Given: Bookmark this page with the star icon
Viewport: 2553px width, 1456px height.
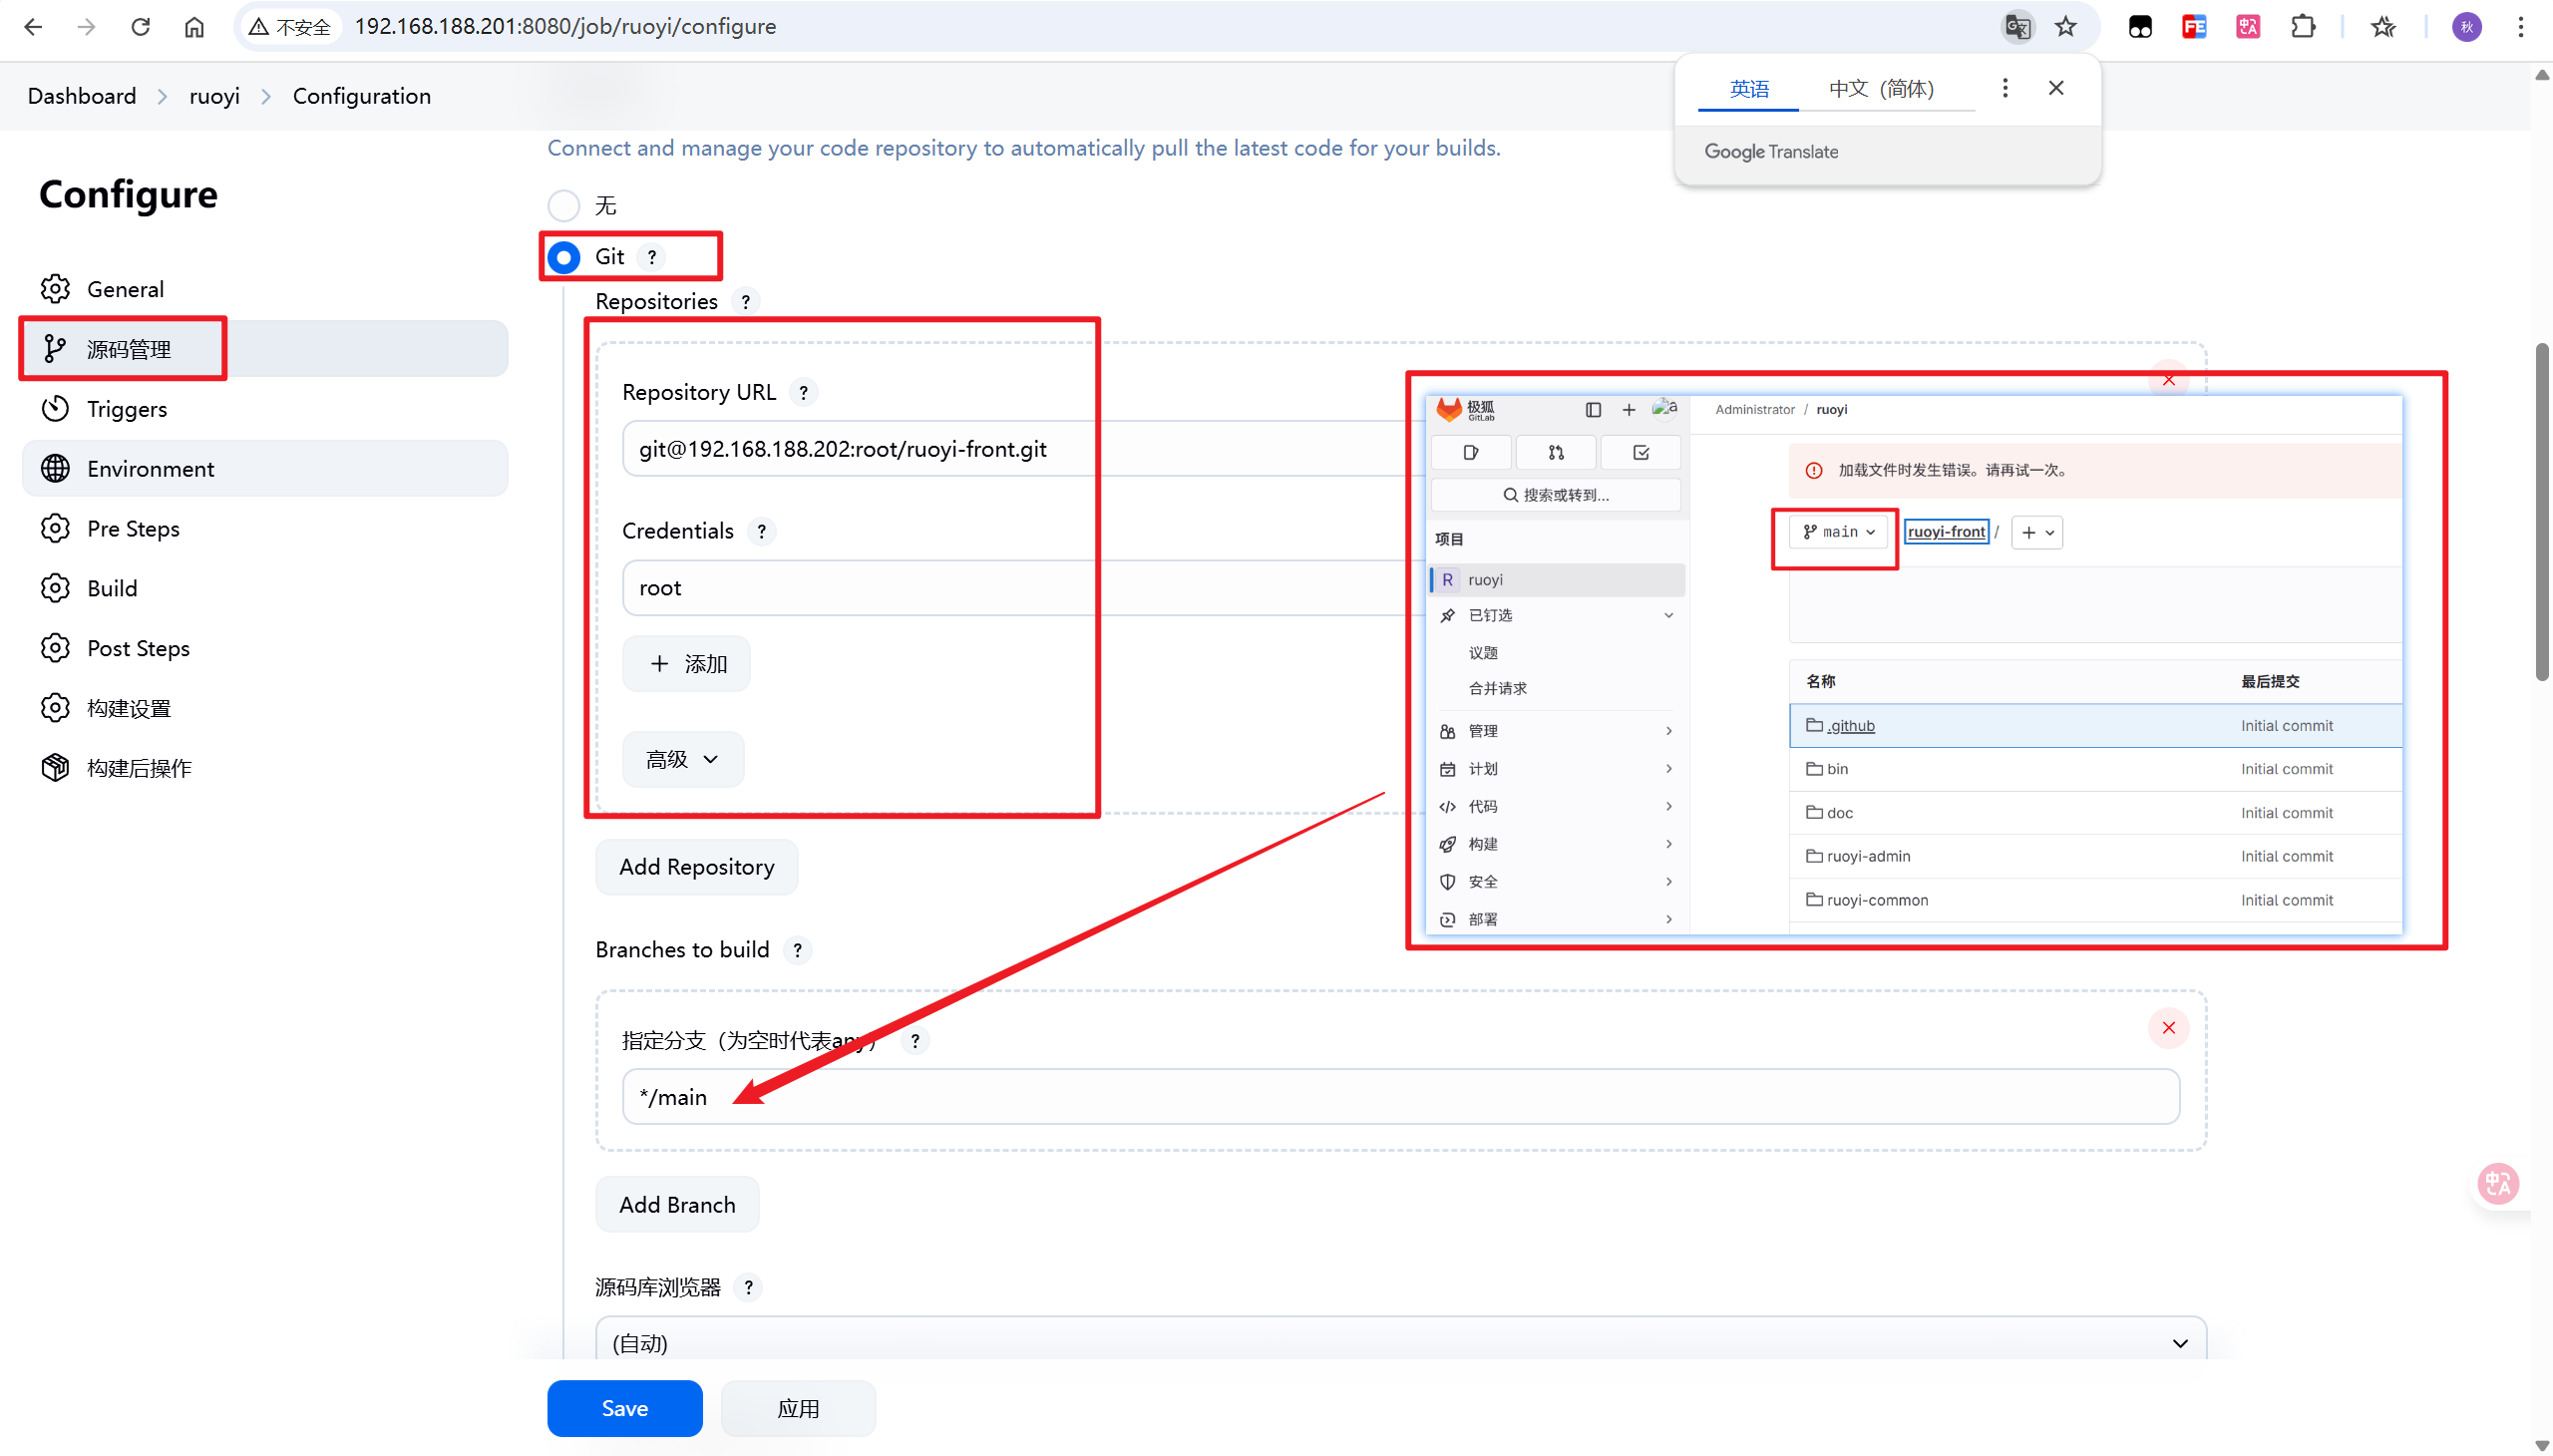Looking at the screenshot, I should (x=2066, y=27).
